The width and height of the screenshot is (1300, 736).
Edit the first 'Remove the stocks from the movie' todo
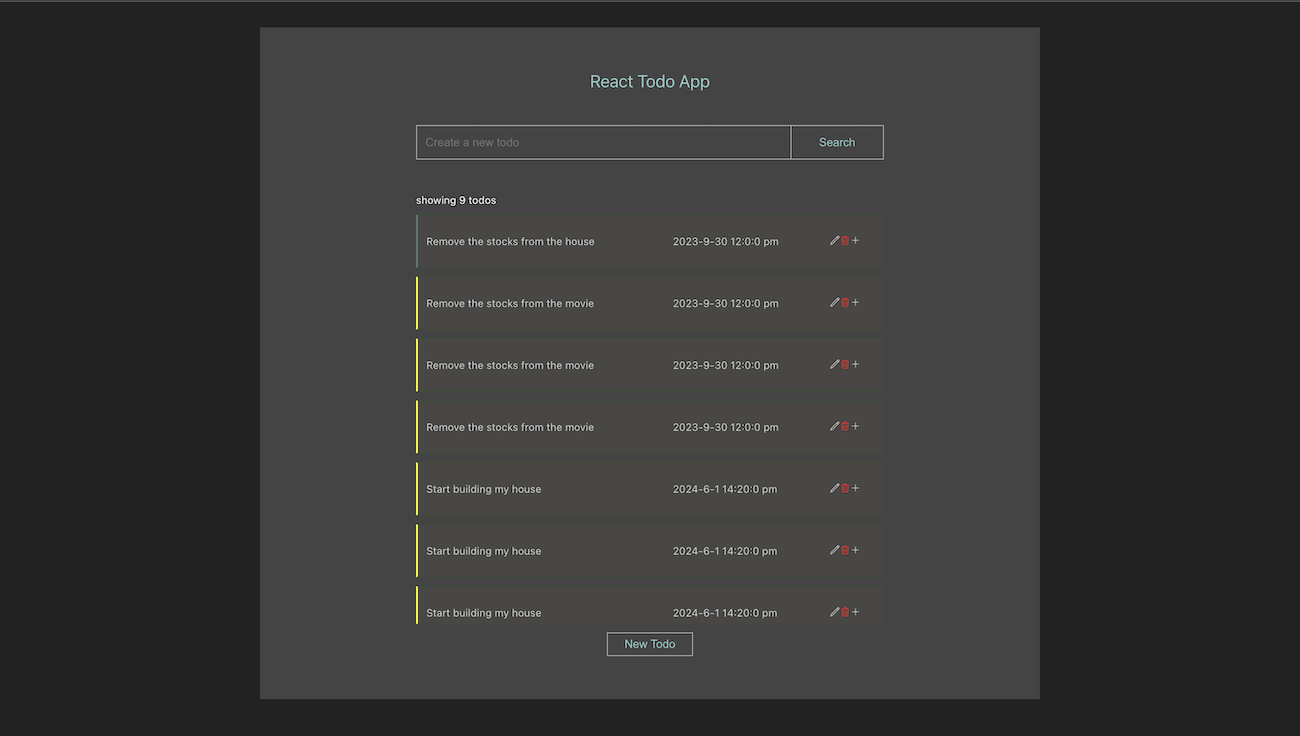point(835,303)
